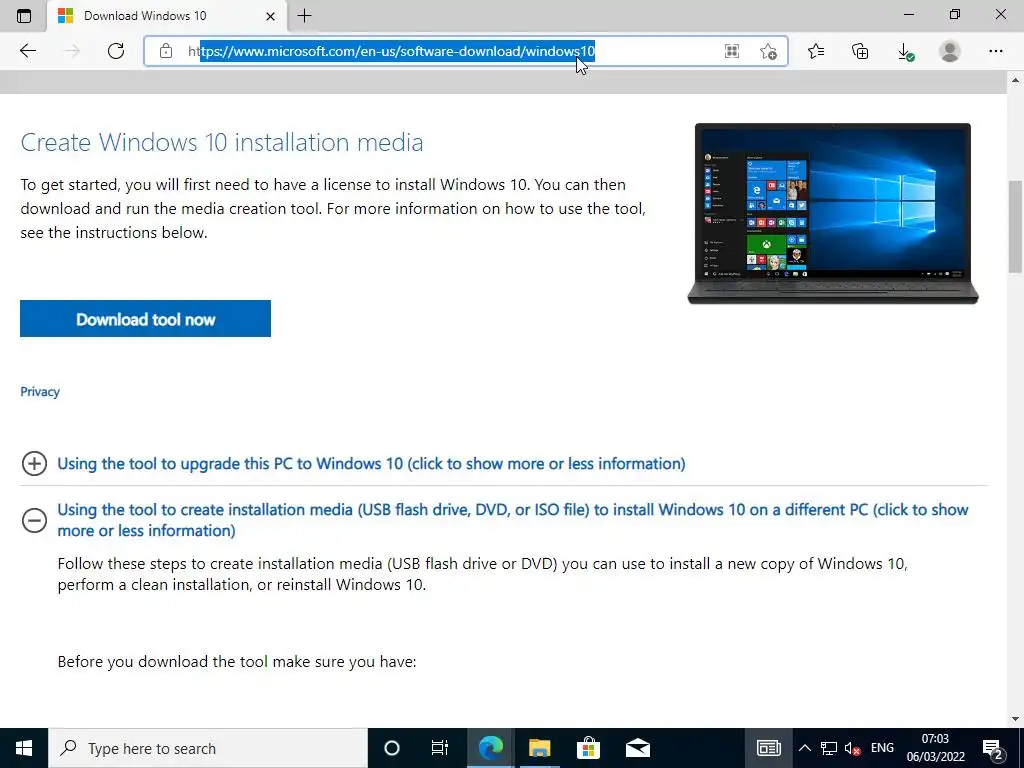1024x768 pixels.
Task: Open Edge Settings and more menu
Action: coord(995,51)
